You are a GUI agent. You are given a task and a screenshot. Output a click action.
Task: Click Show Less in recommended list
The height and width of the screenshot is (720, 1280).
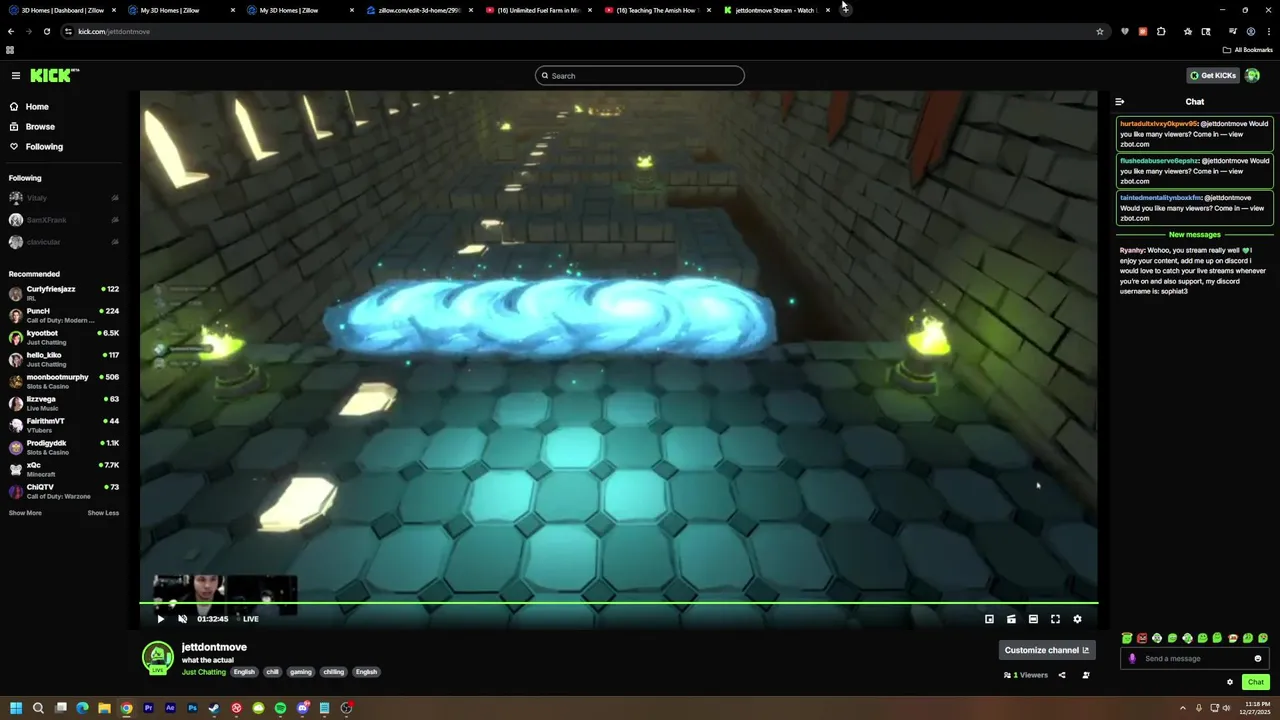click(103, 513)
